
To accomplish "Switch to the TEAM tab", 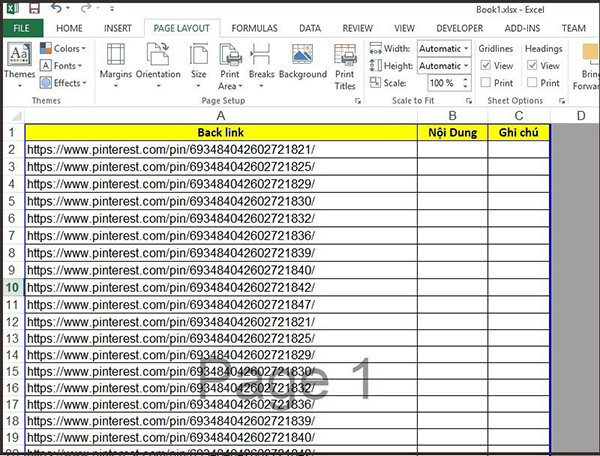I will 574,28.
